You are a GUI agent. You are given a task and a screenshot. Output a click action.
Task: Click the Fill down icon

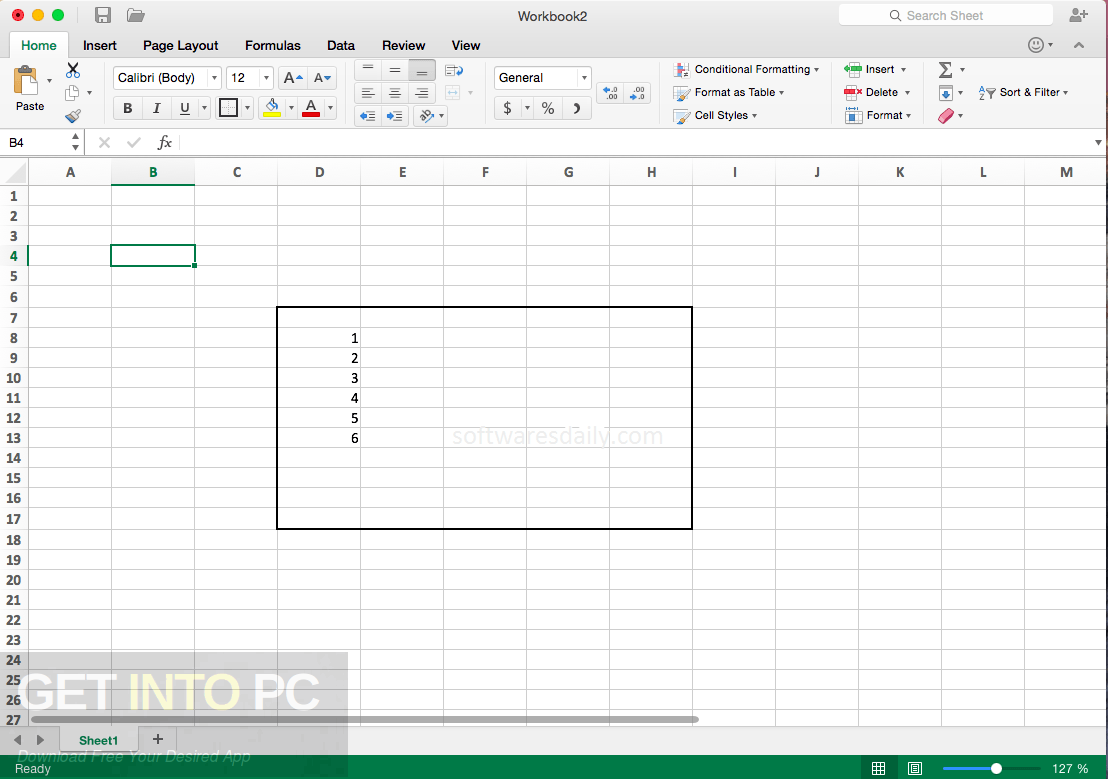point(945,93)
